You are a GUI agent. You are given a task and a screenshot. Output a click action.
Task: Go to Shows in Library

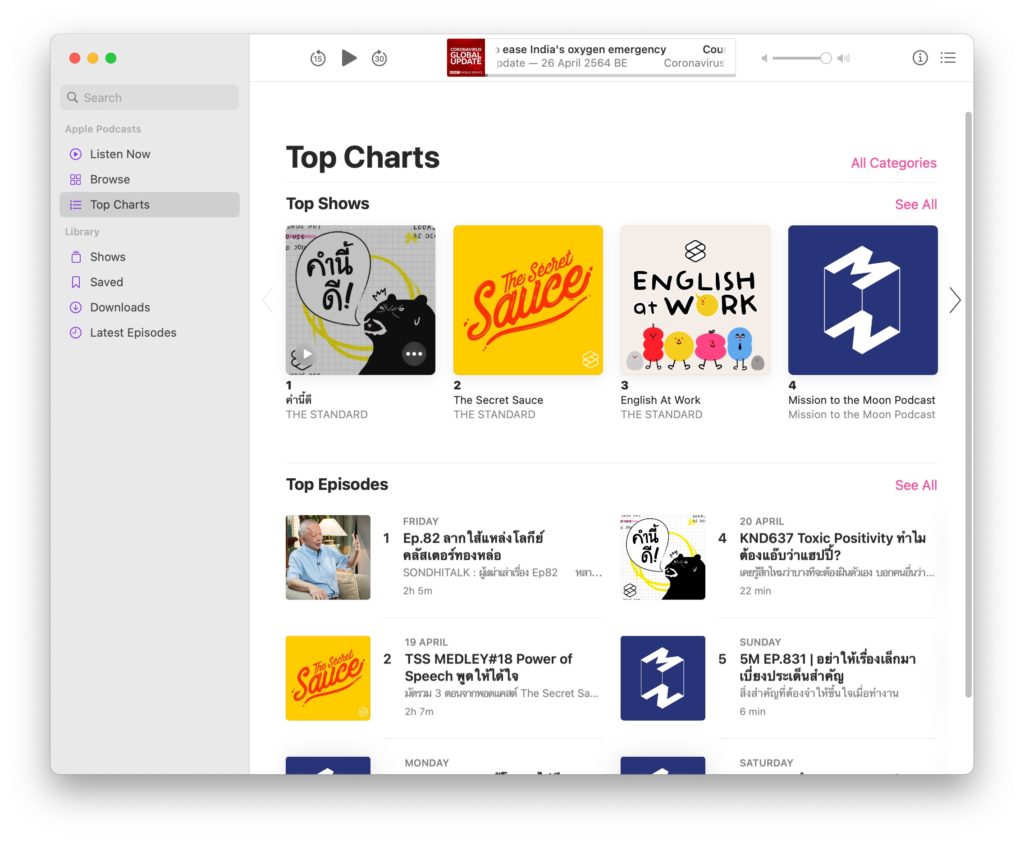[107, 257]
